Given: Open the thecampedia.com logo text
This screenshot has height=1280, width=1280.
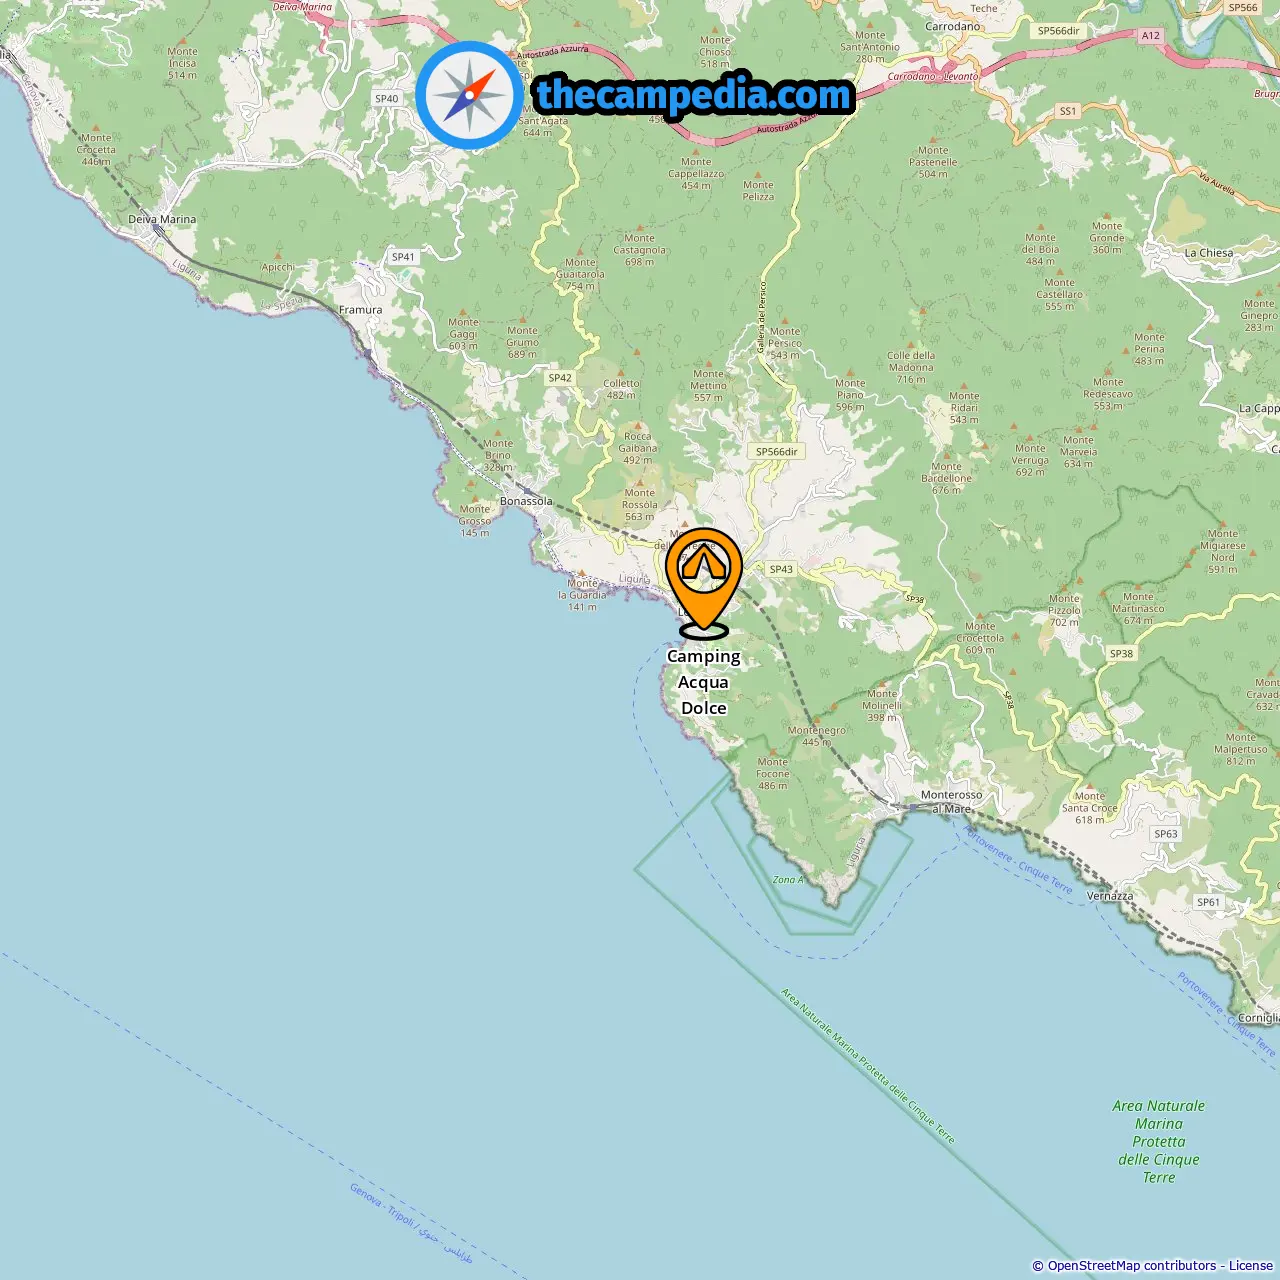Looking at the screenshot, I should [x=694, y=95].
